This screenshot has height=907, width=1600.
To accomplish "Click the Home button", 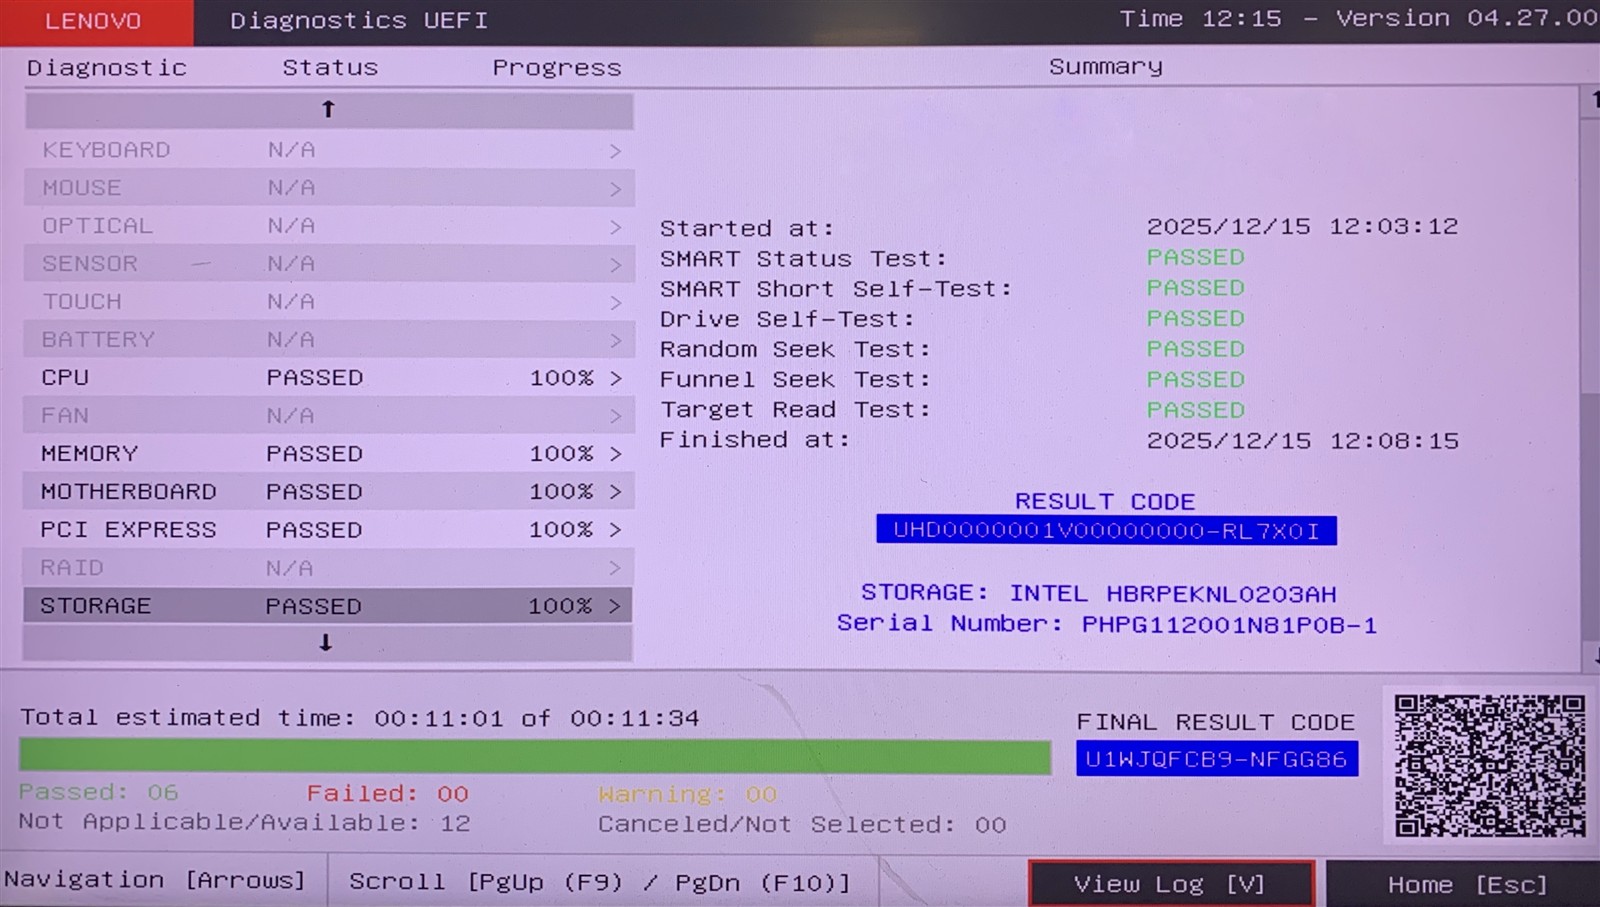I will (x=1463, y=883).
